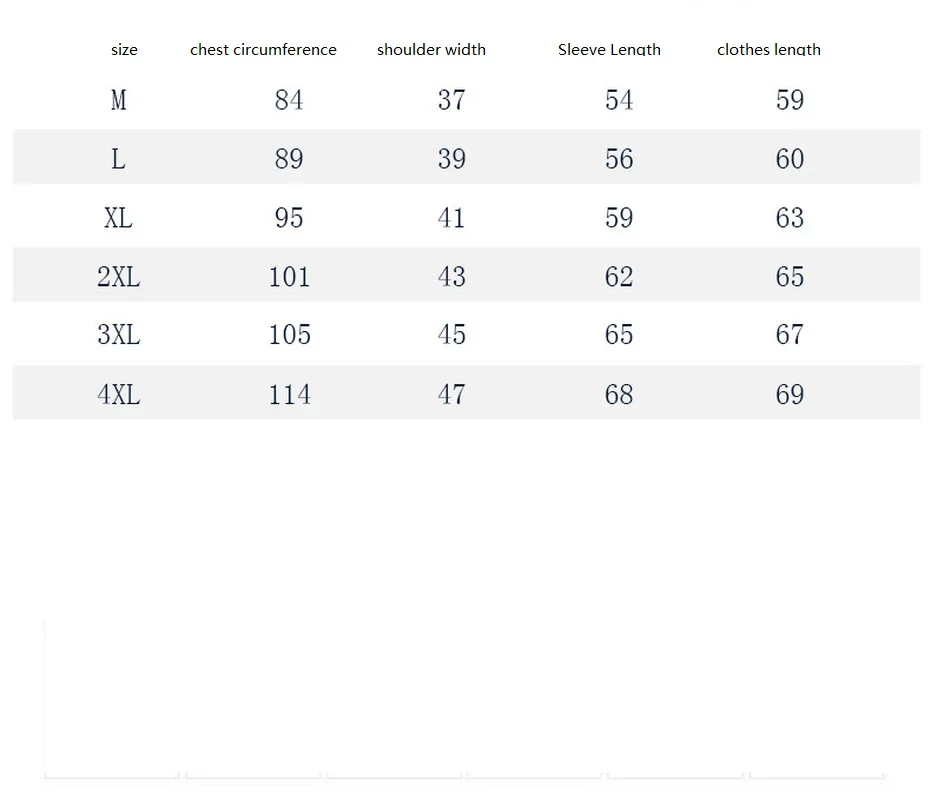The height and width of the screenshot is (800, 931).
Task: Click the "size" column header
Action: [x=124, y=50]
